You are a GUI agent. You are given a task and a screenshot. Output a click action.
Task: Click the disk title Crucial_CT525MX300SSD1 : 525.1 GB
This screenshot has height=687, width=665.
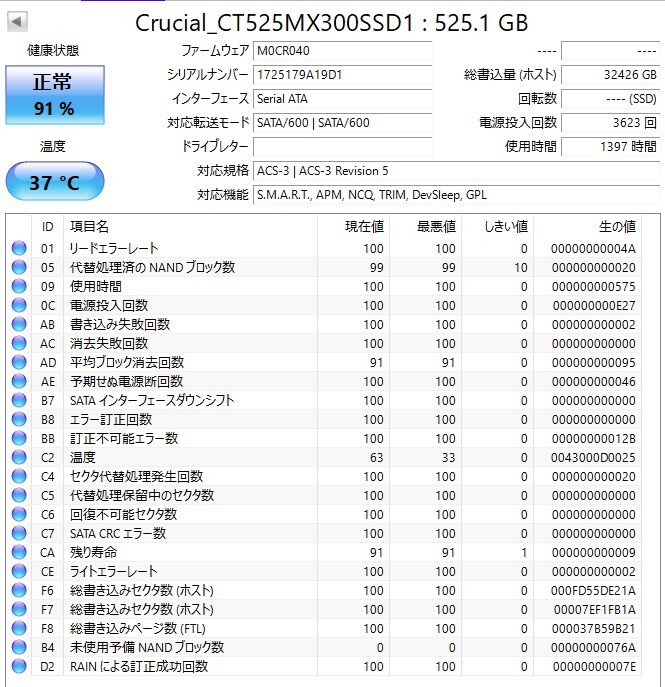332,23
